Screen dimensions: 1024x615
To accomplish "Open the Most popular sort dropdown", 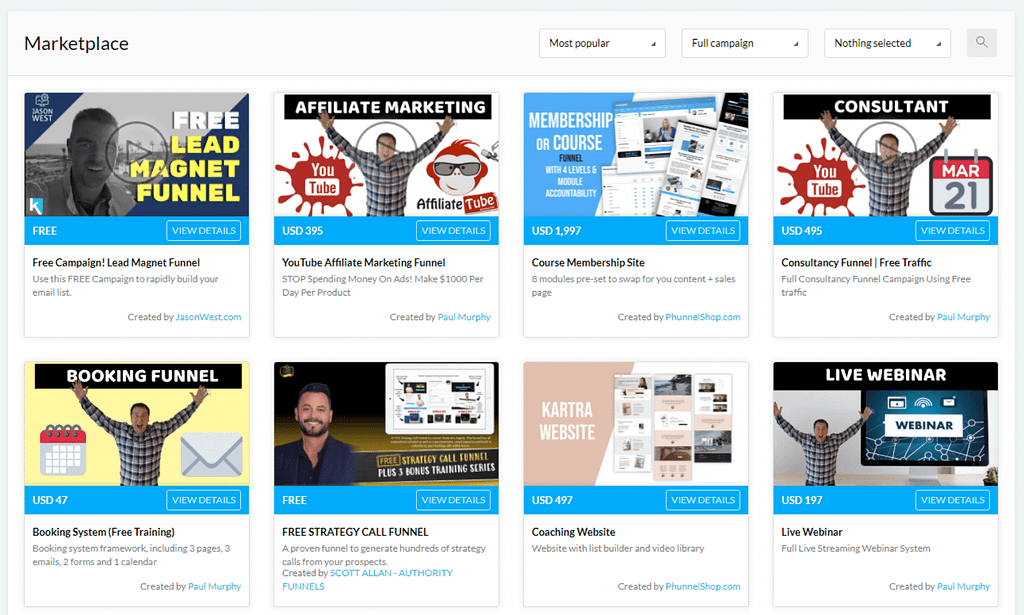I will (602, 43).
